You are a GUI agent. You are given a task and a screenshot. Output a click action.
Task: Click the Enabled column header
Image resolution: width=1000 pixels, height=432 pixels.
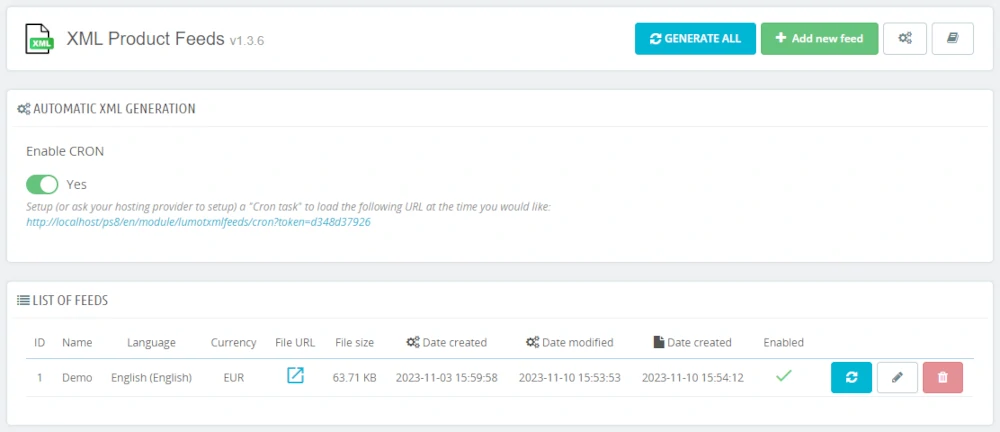click(784, 343)
